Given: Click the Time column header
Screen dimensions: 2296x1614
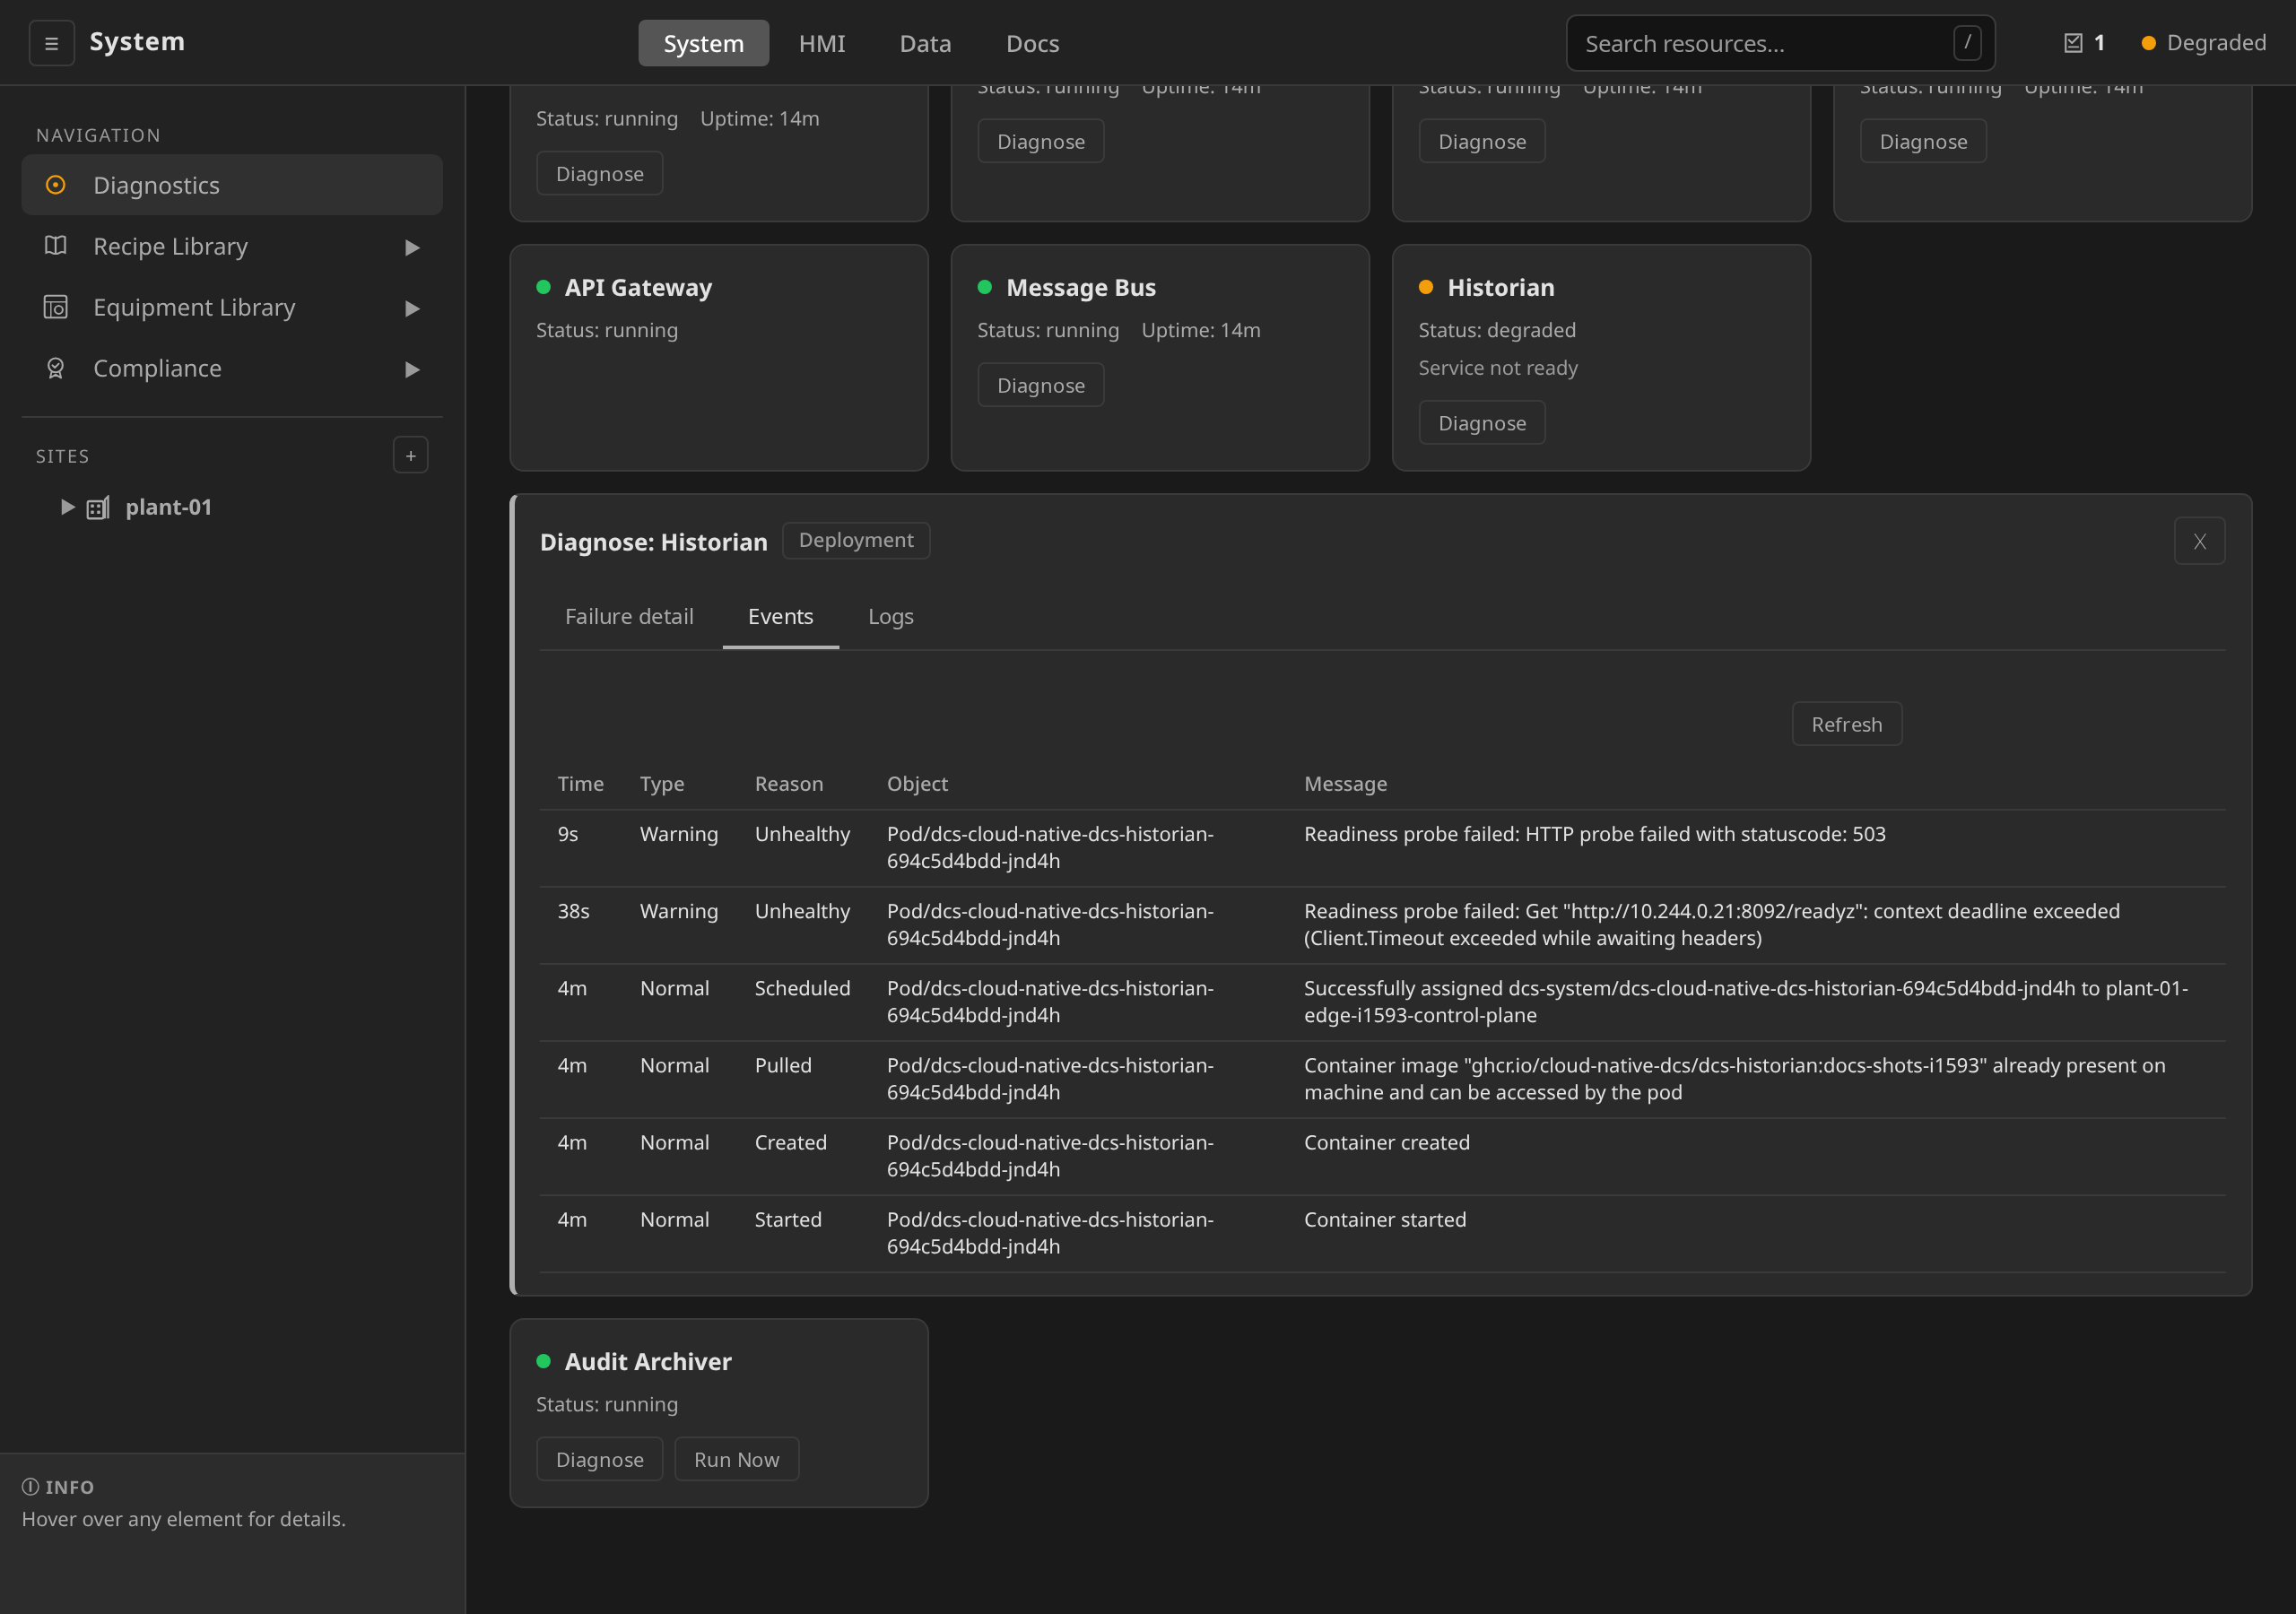Looking at the screenshot, I should point(580,784).
